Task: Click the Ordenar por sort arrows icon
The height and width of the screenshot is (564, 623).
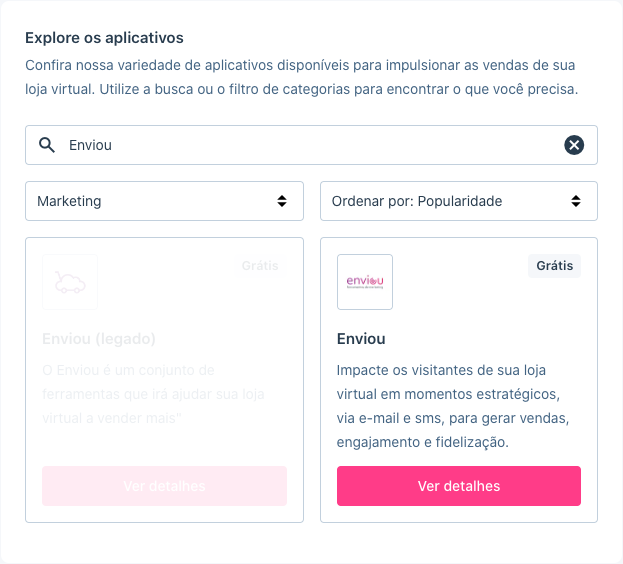Action: tap(576, 201)
